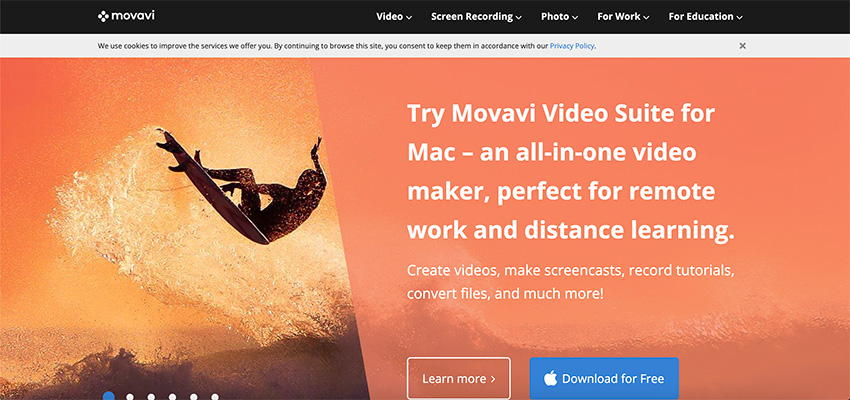Open the Privacy Policy link
Screen dimensions: 850x400
point(572,46)
